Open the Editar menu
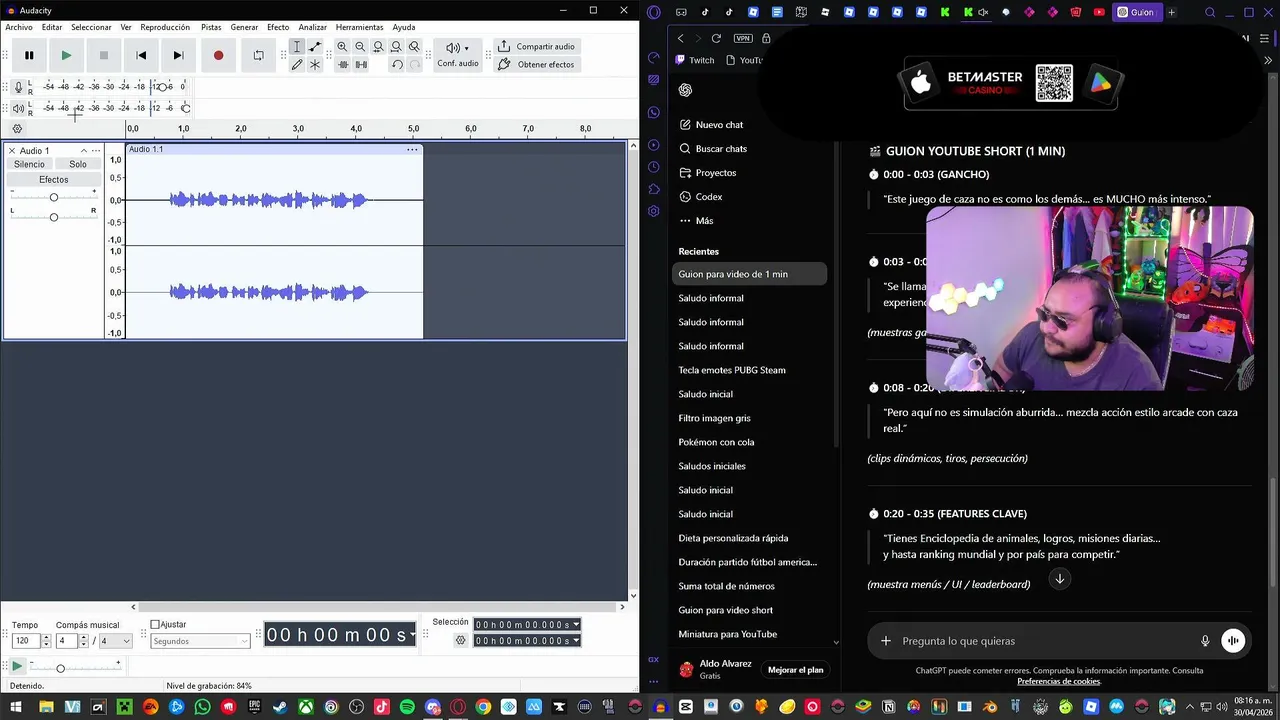The width and height of the screenshot is (1280, 720). pyautogui.click(x=52, y=27)
